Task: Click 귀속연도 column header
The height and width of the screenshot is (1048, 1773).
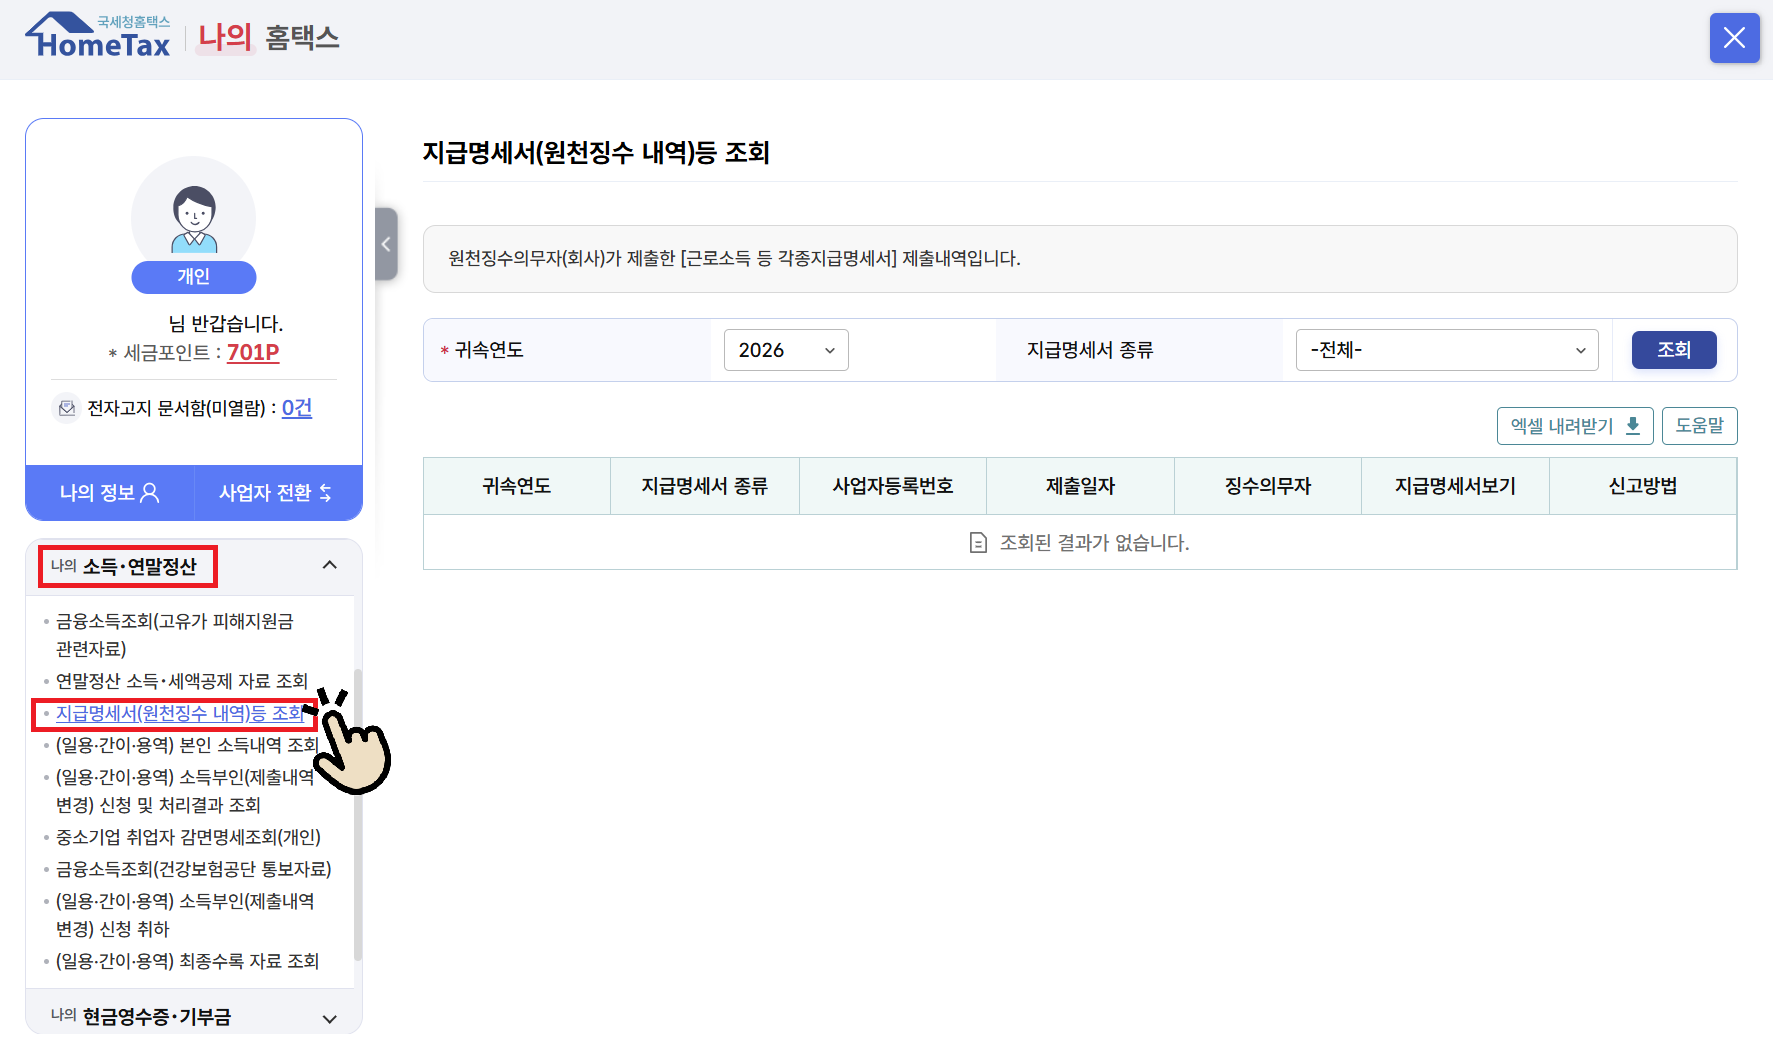Action: [x=517, y=486]
